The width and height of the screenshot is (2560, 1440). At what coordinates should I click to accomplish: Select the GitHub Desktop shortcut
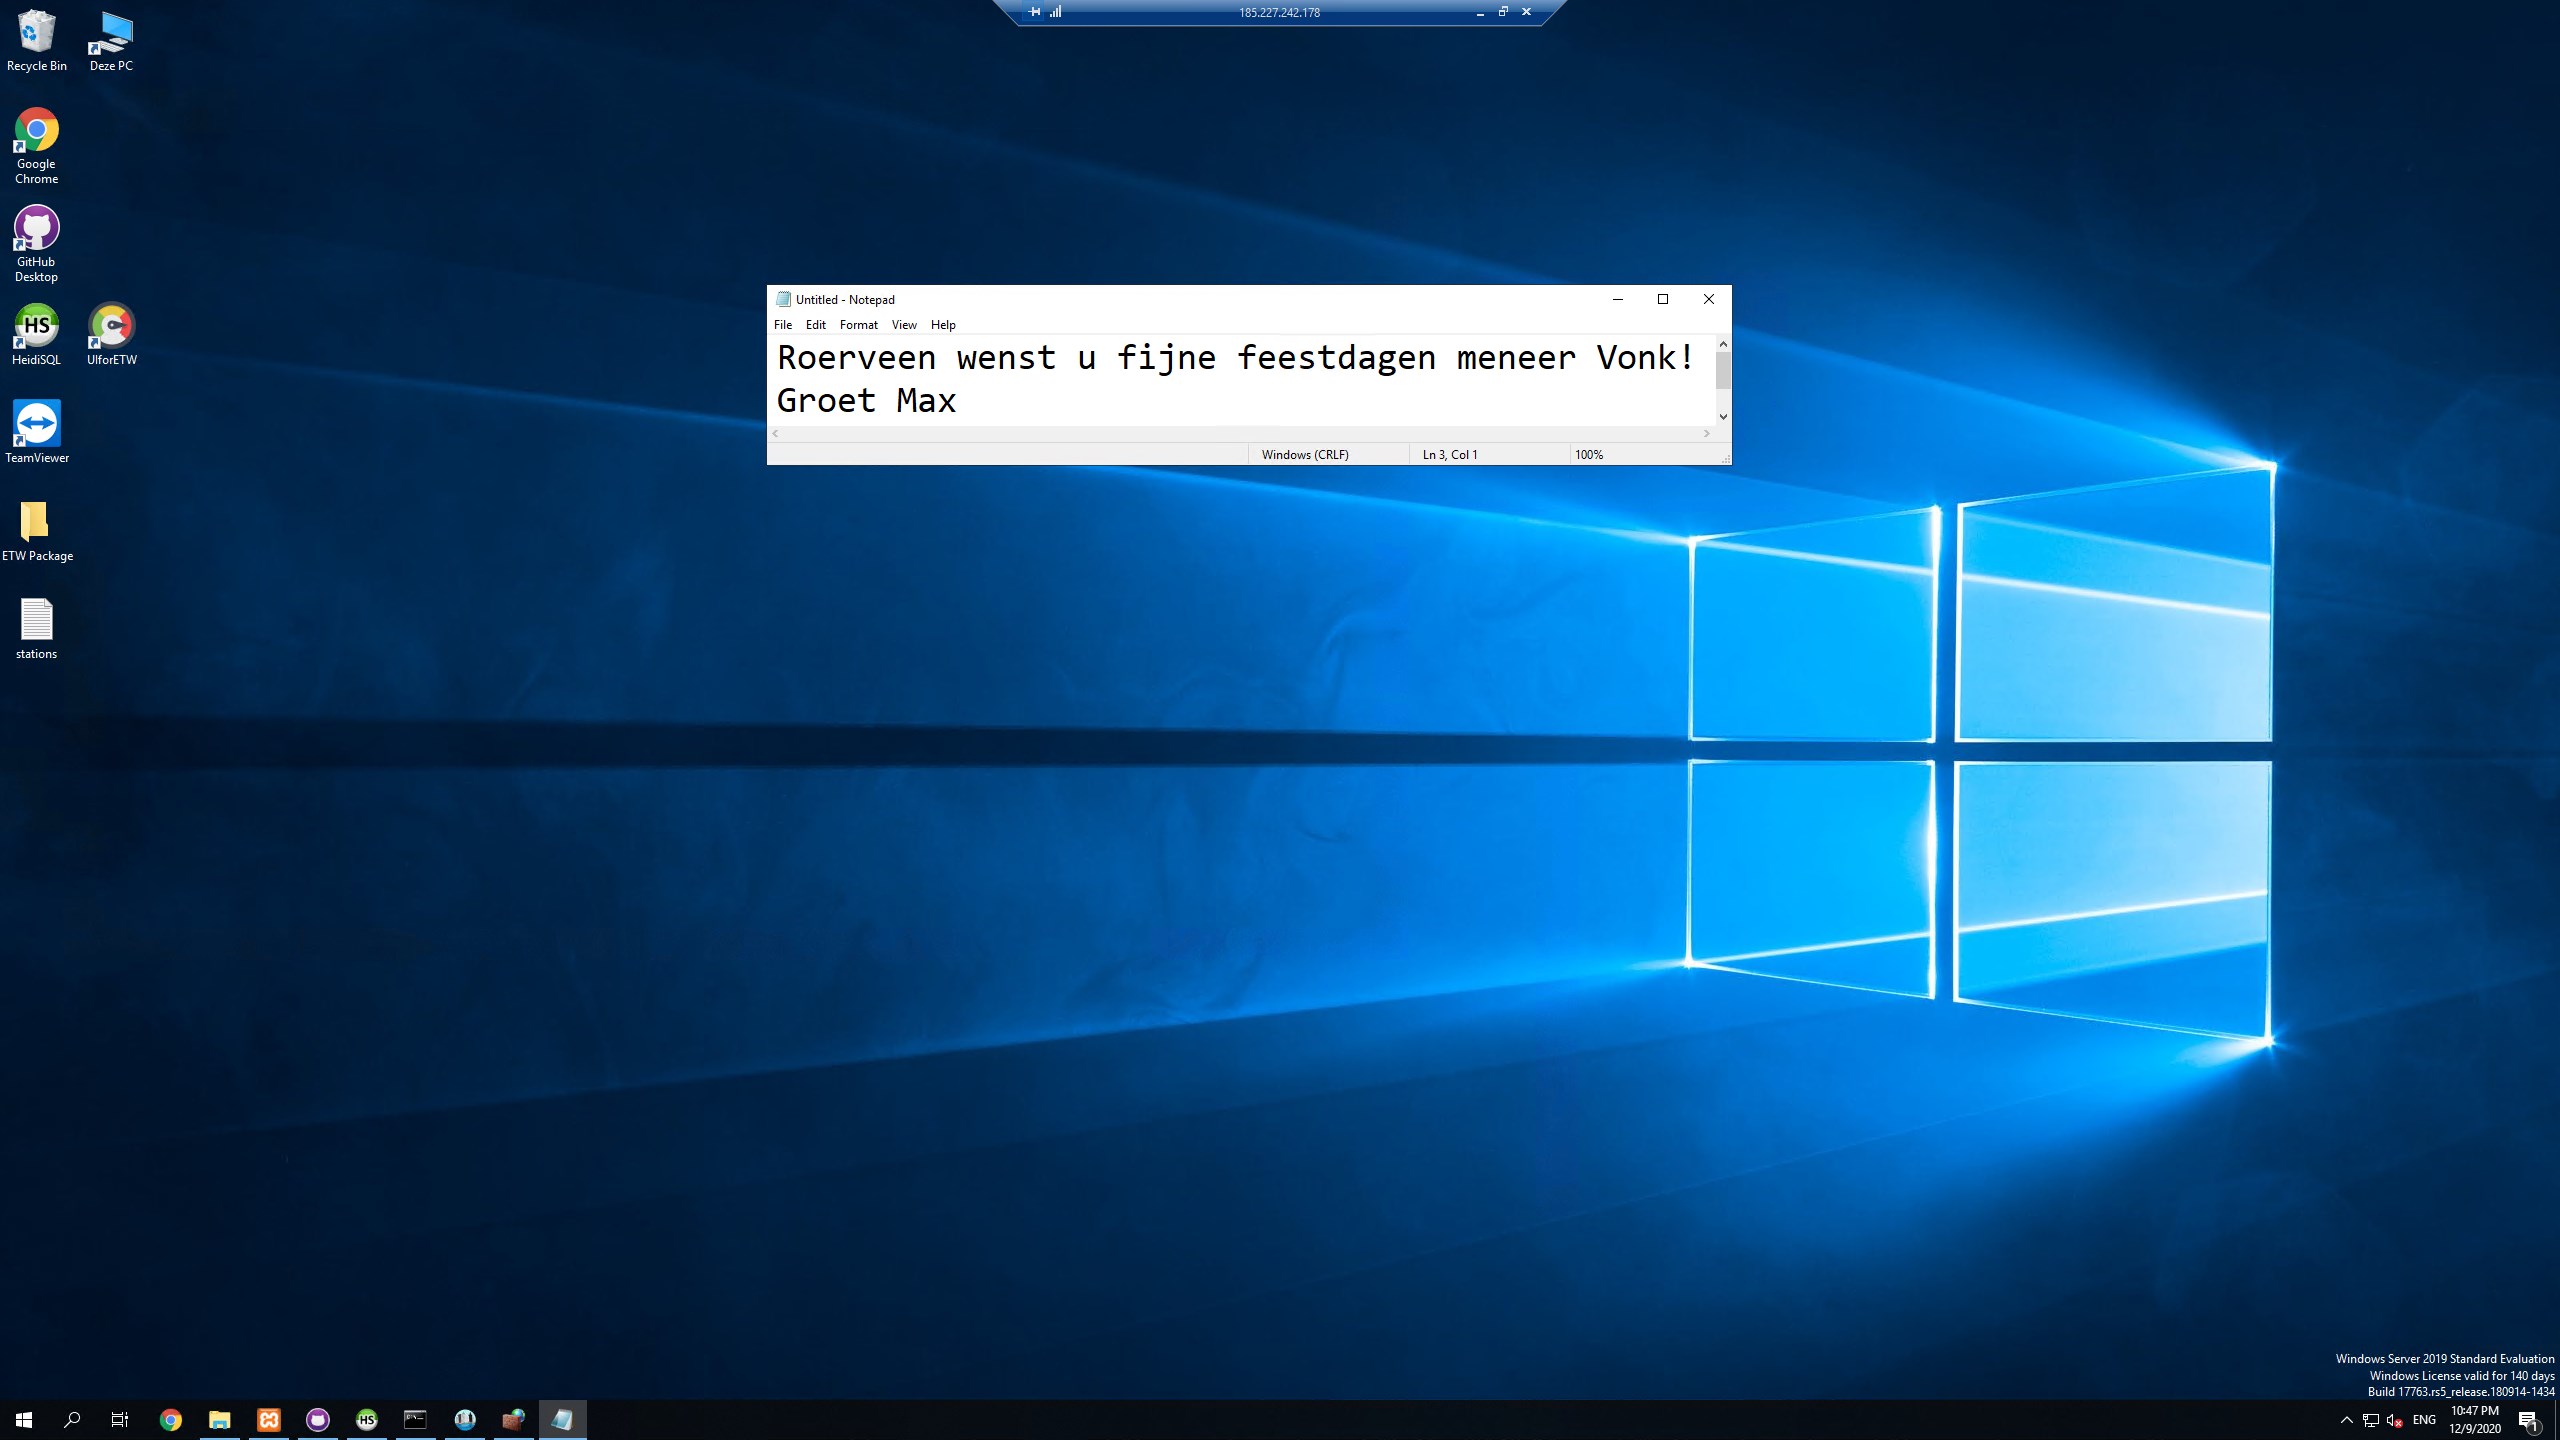(x=37, y=244)
